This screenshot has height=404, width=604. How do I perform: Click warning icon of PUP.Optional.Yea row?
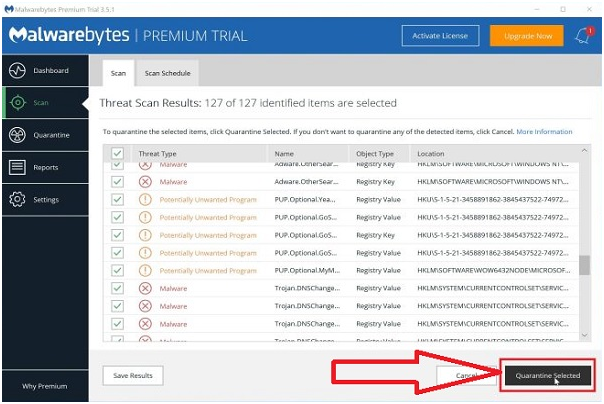(x=145, y=199)
